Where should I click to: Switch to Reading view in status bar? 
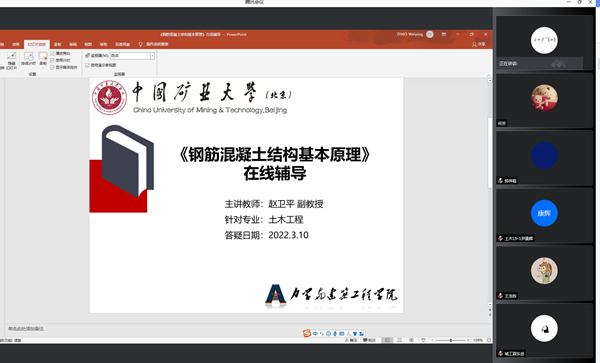coord(411,340)
